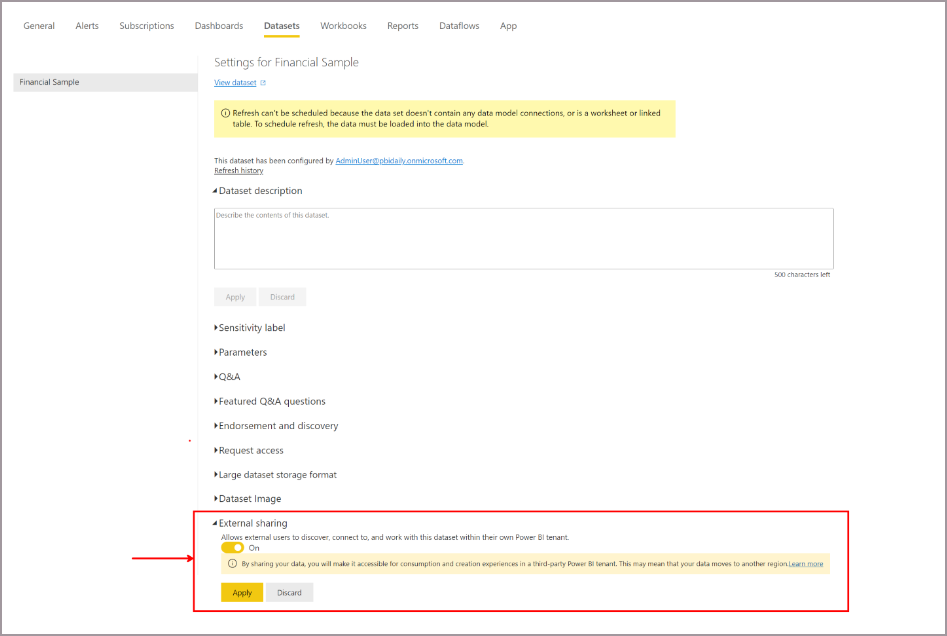Click the 500 characters left counter text
The image size is (947, 636).
(x=802, y=274)
